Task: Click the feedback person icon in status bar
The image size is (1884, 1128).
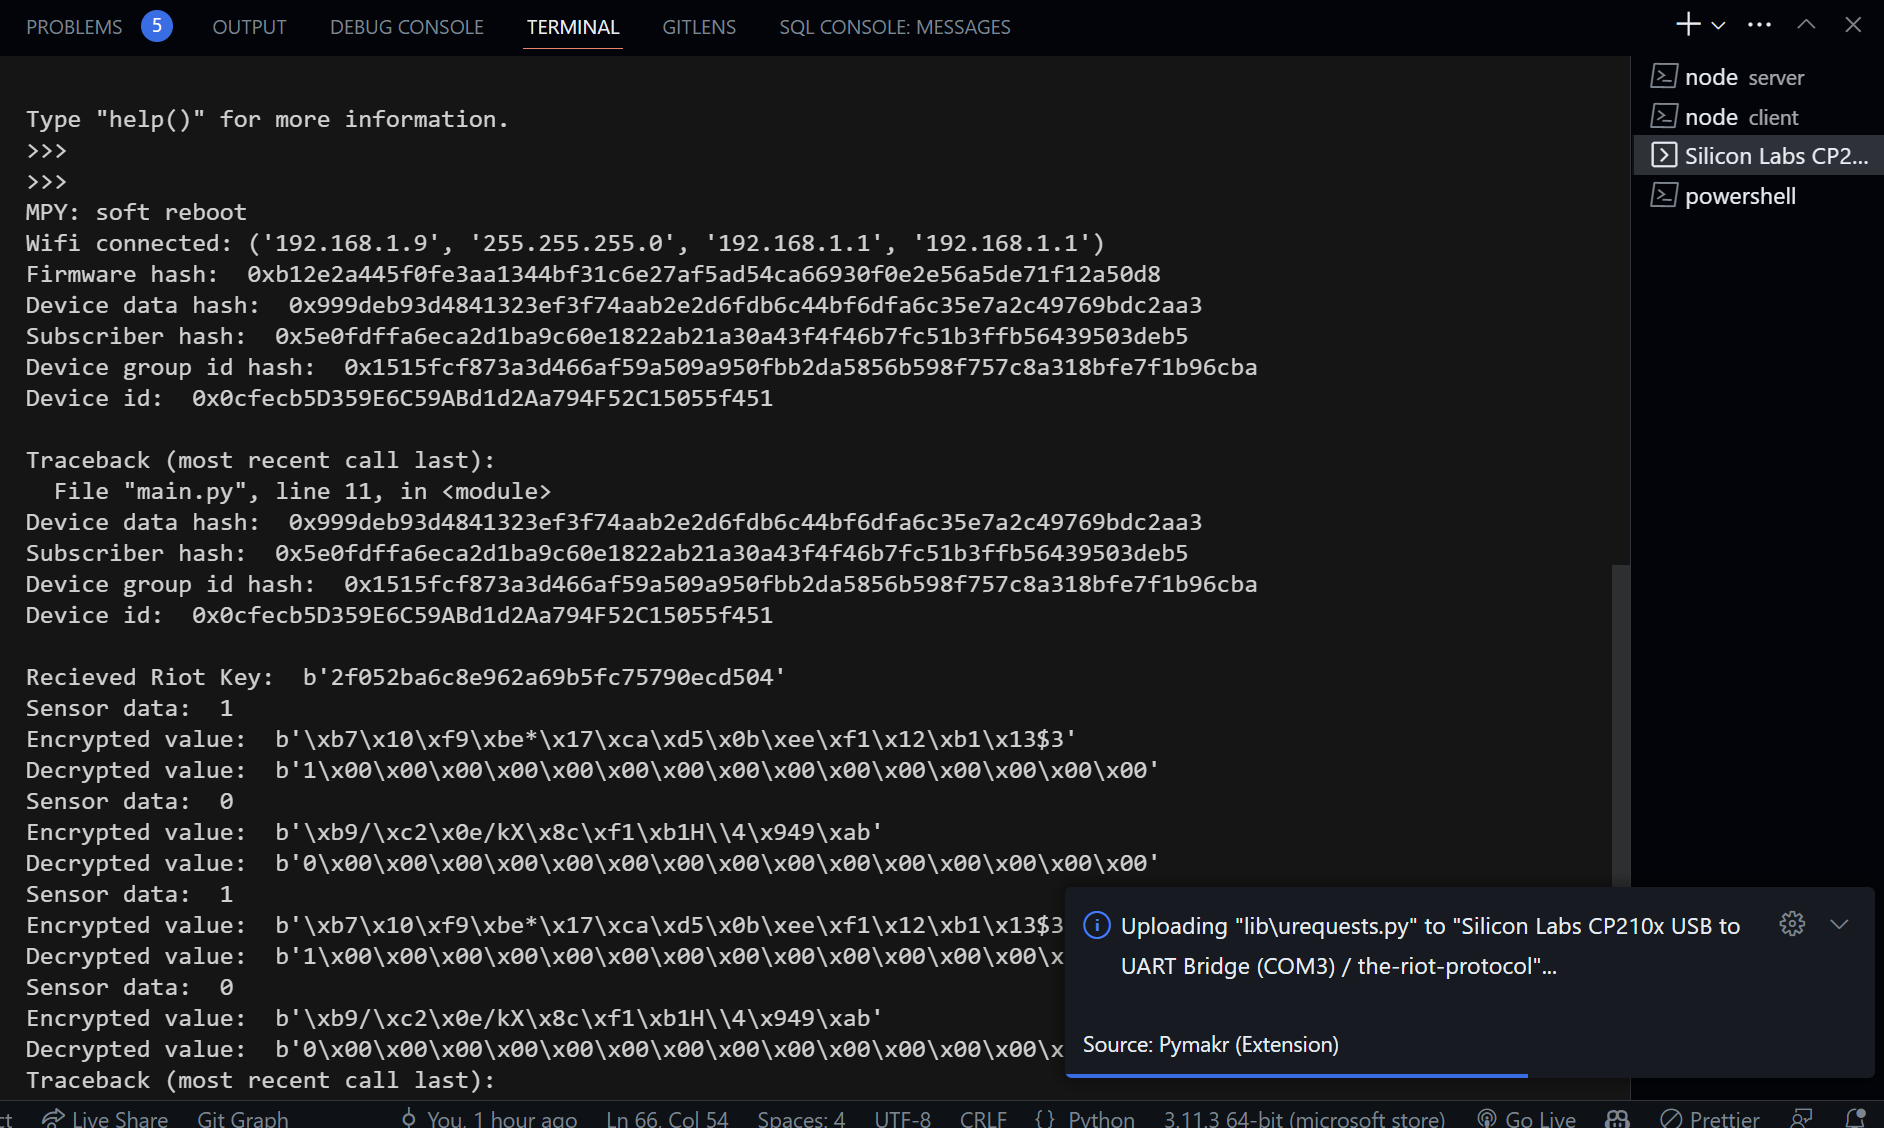Action: [x=1801, y=1118]
